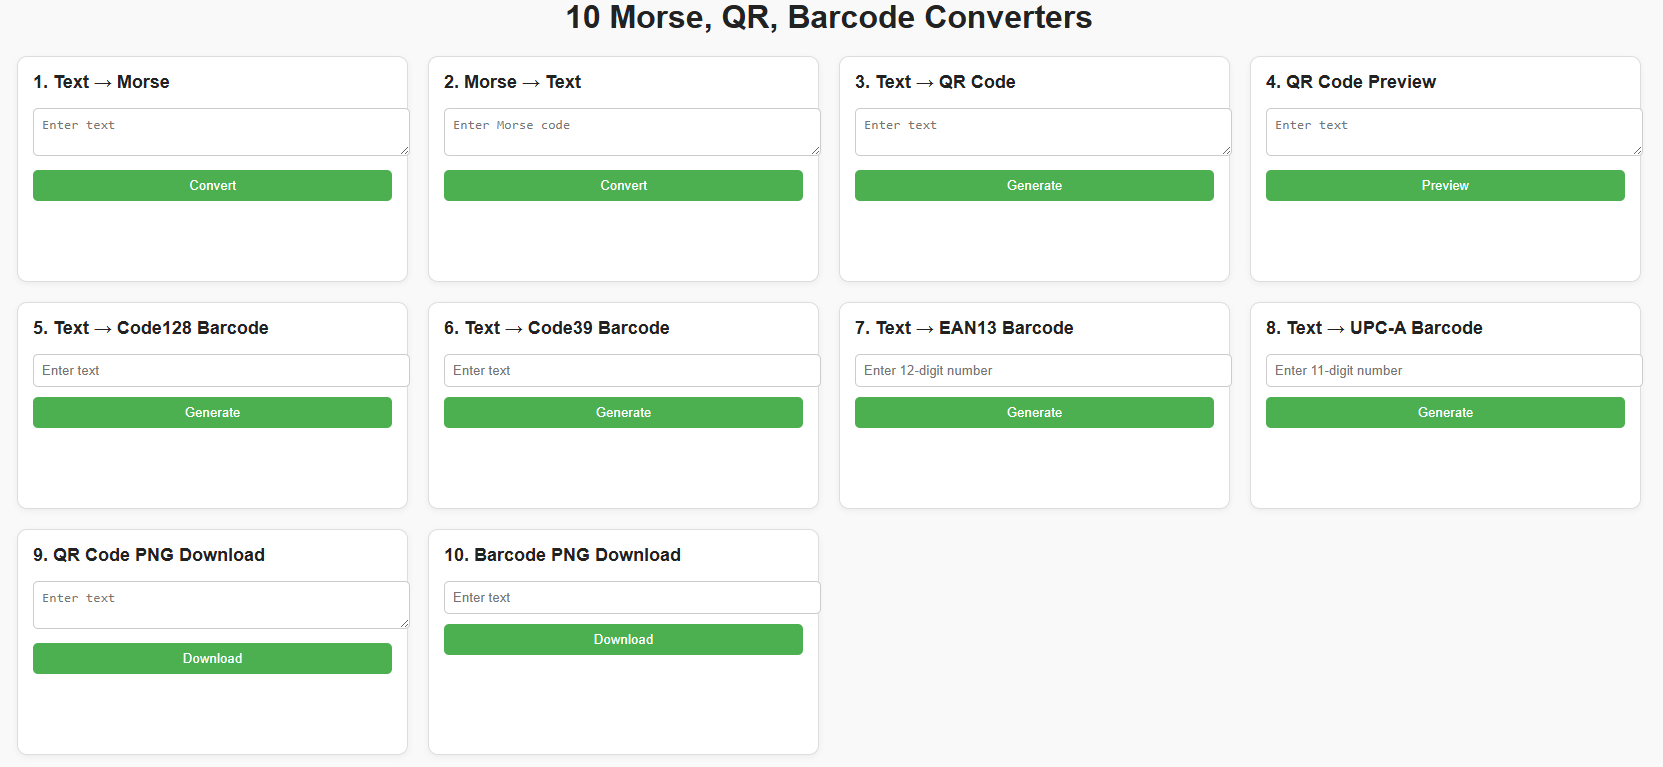1663x767 pixels.
Task: Focus the Morse code input textarea
Action: tap(631, 132)
